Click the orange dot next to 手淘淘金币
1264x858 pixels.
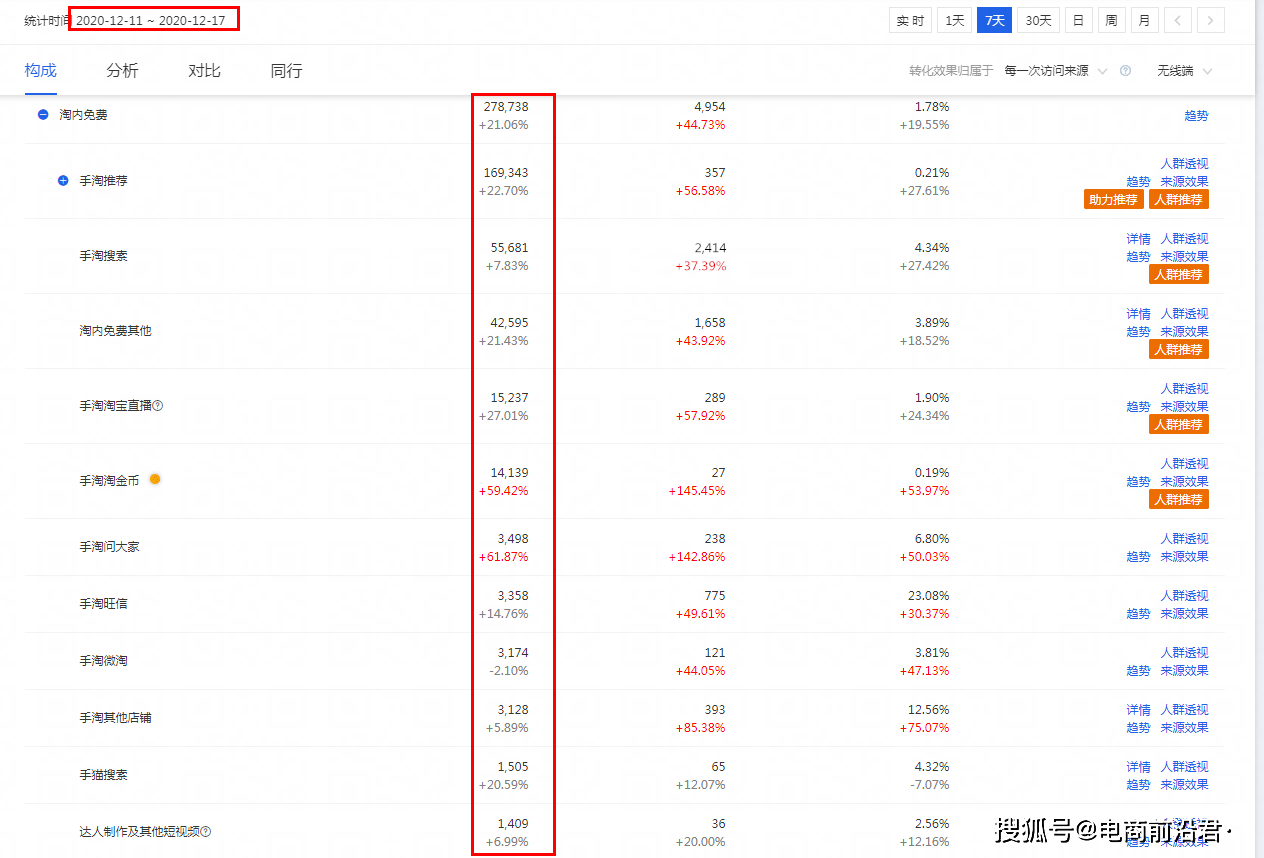(155, 479)
